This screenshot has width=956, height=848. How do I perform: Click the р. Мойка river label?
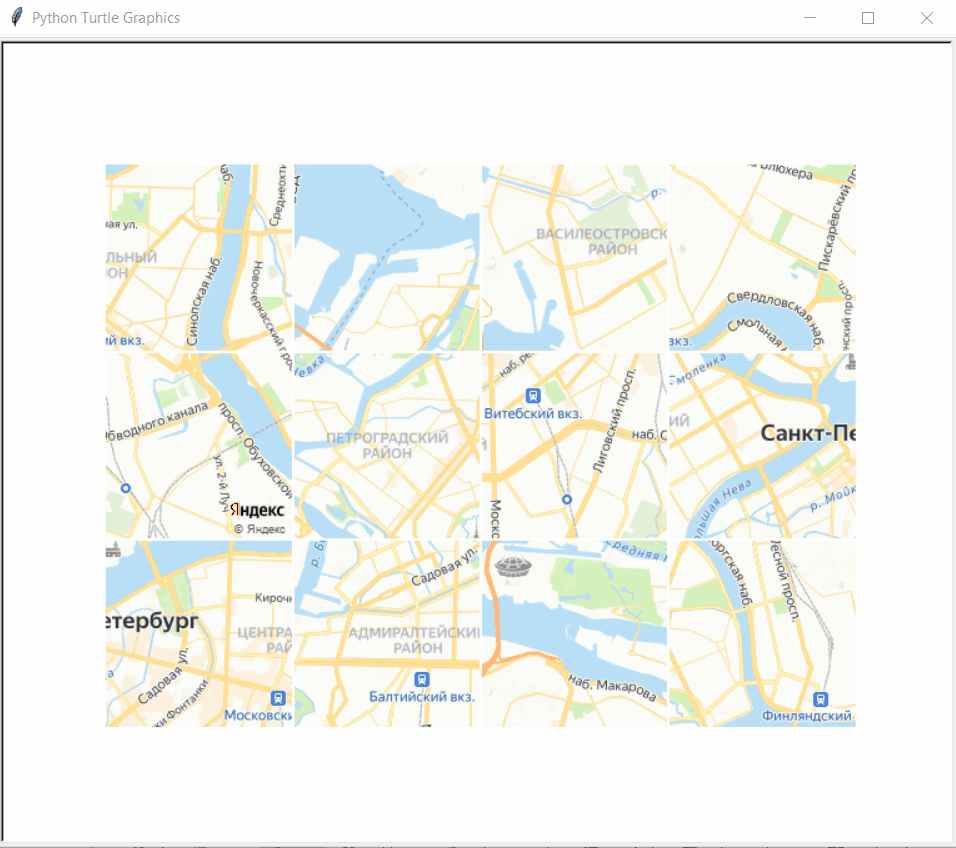833,499
